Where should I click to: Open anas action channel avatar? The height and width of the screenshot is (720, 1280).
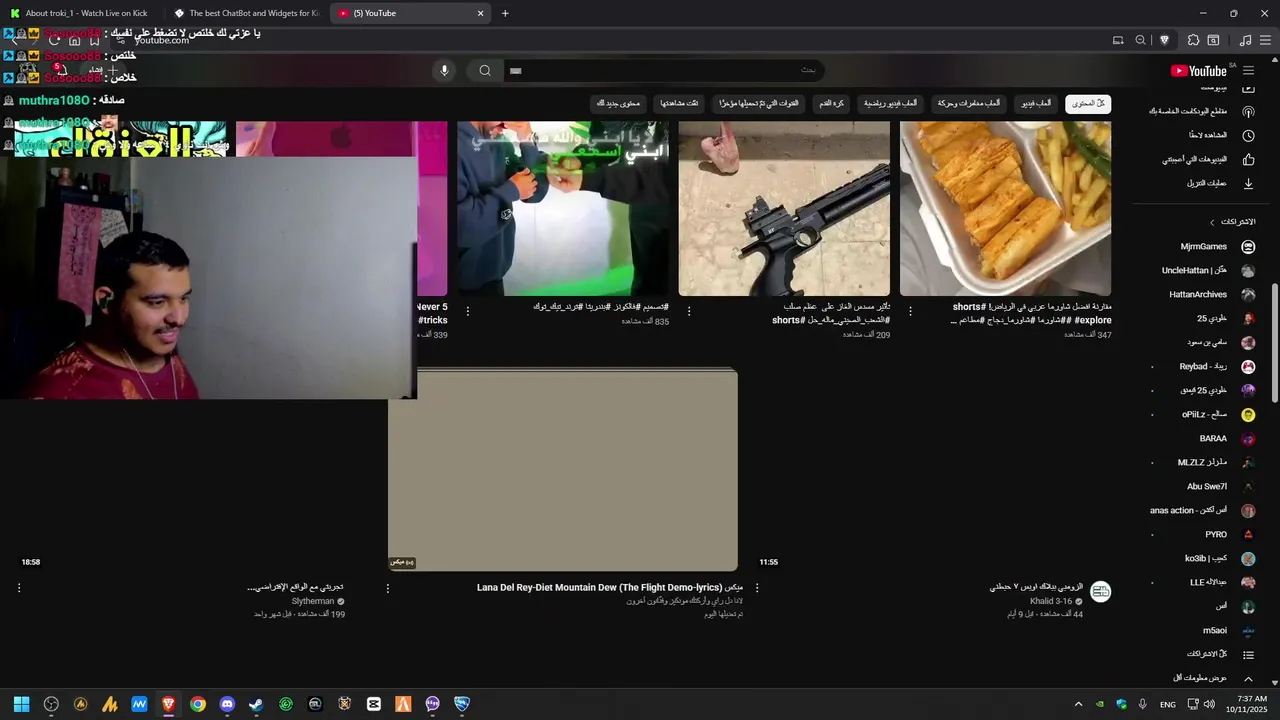pos(1248,510)
